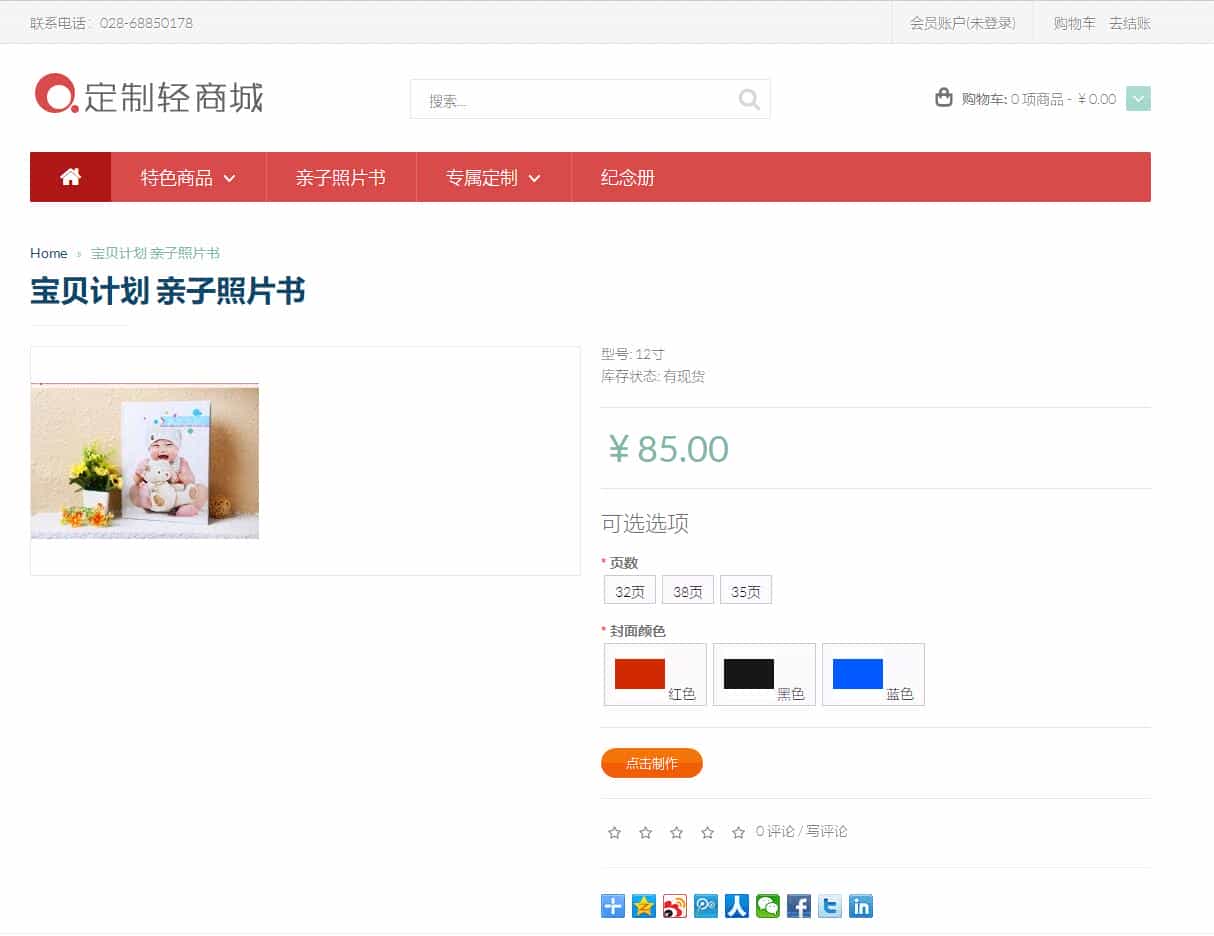Choose the 黑色 black cover color
This screenshot has width=1214, height=936.
pos(764,674)
